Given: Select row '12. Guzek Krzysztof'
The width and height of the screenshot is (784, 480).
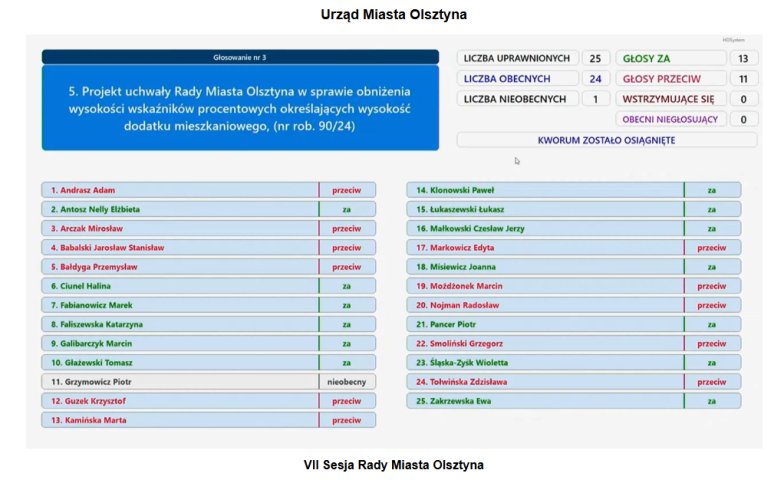Looking at the screenshot, I should pyautogui.click(x=208, y=401).
